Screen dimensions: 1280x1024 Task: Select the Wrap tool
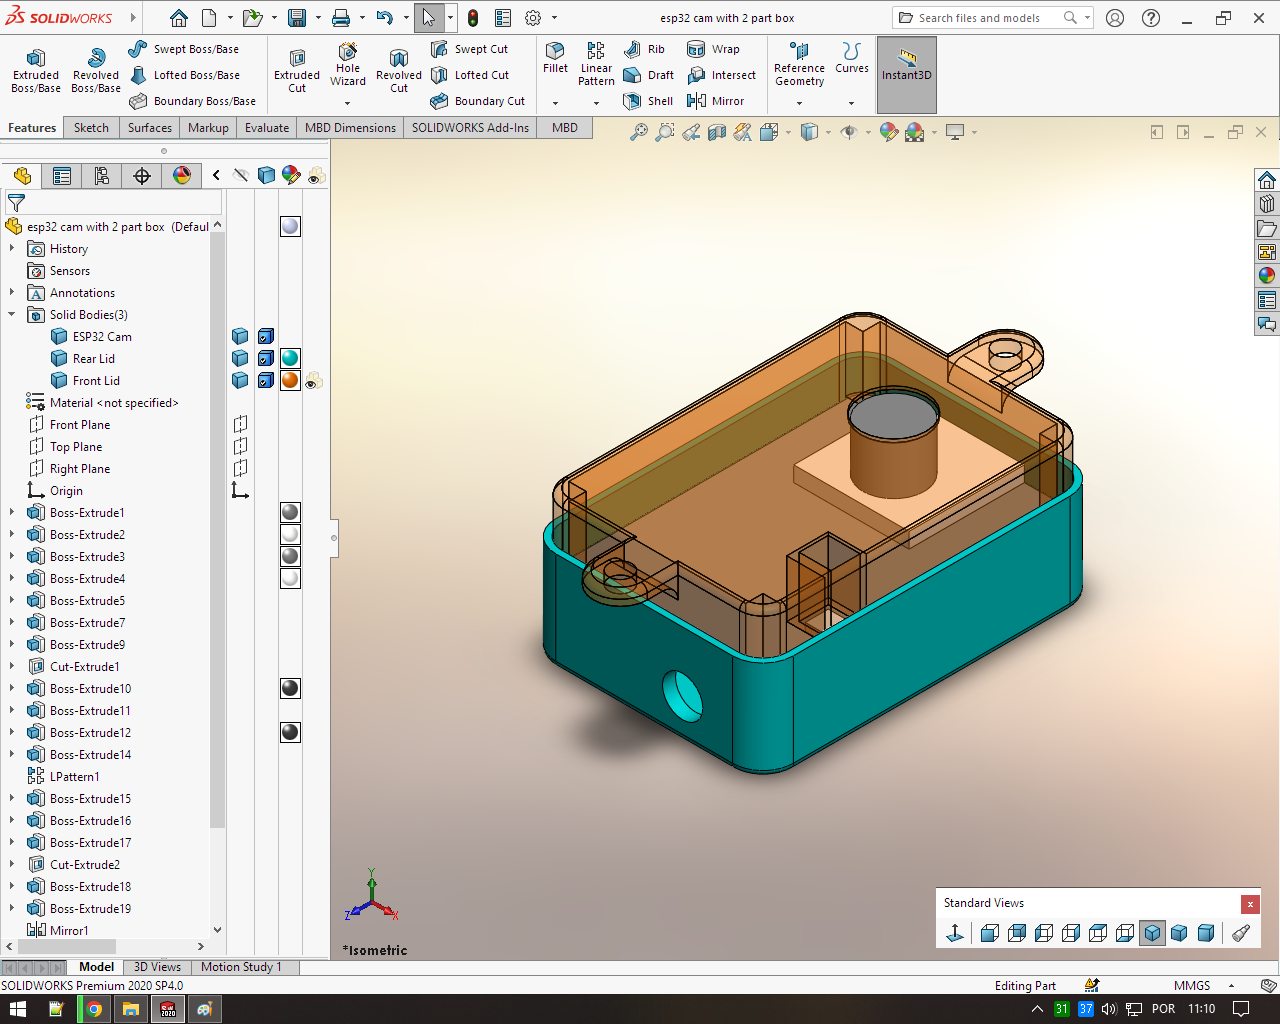point(714,49)
